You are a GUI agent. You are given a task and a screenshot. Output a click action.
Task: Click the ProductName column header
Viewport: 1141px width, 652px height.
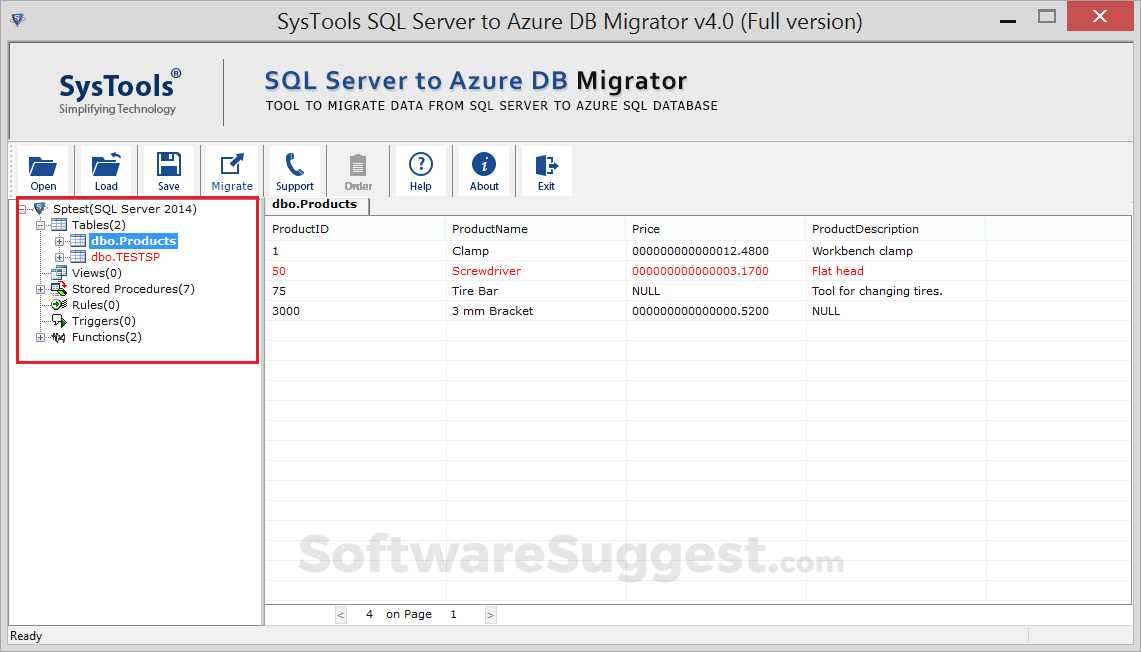(x=490, y=229)
